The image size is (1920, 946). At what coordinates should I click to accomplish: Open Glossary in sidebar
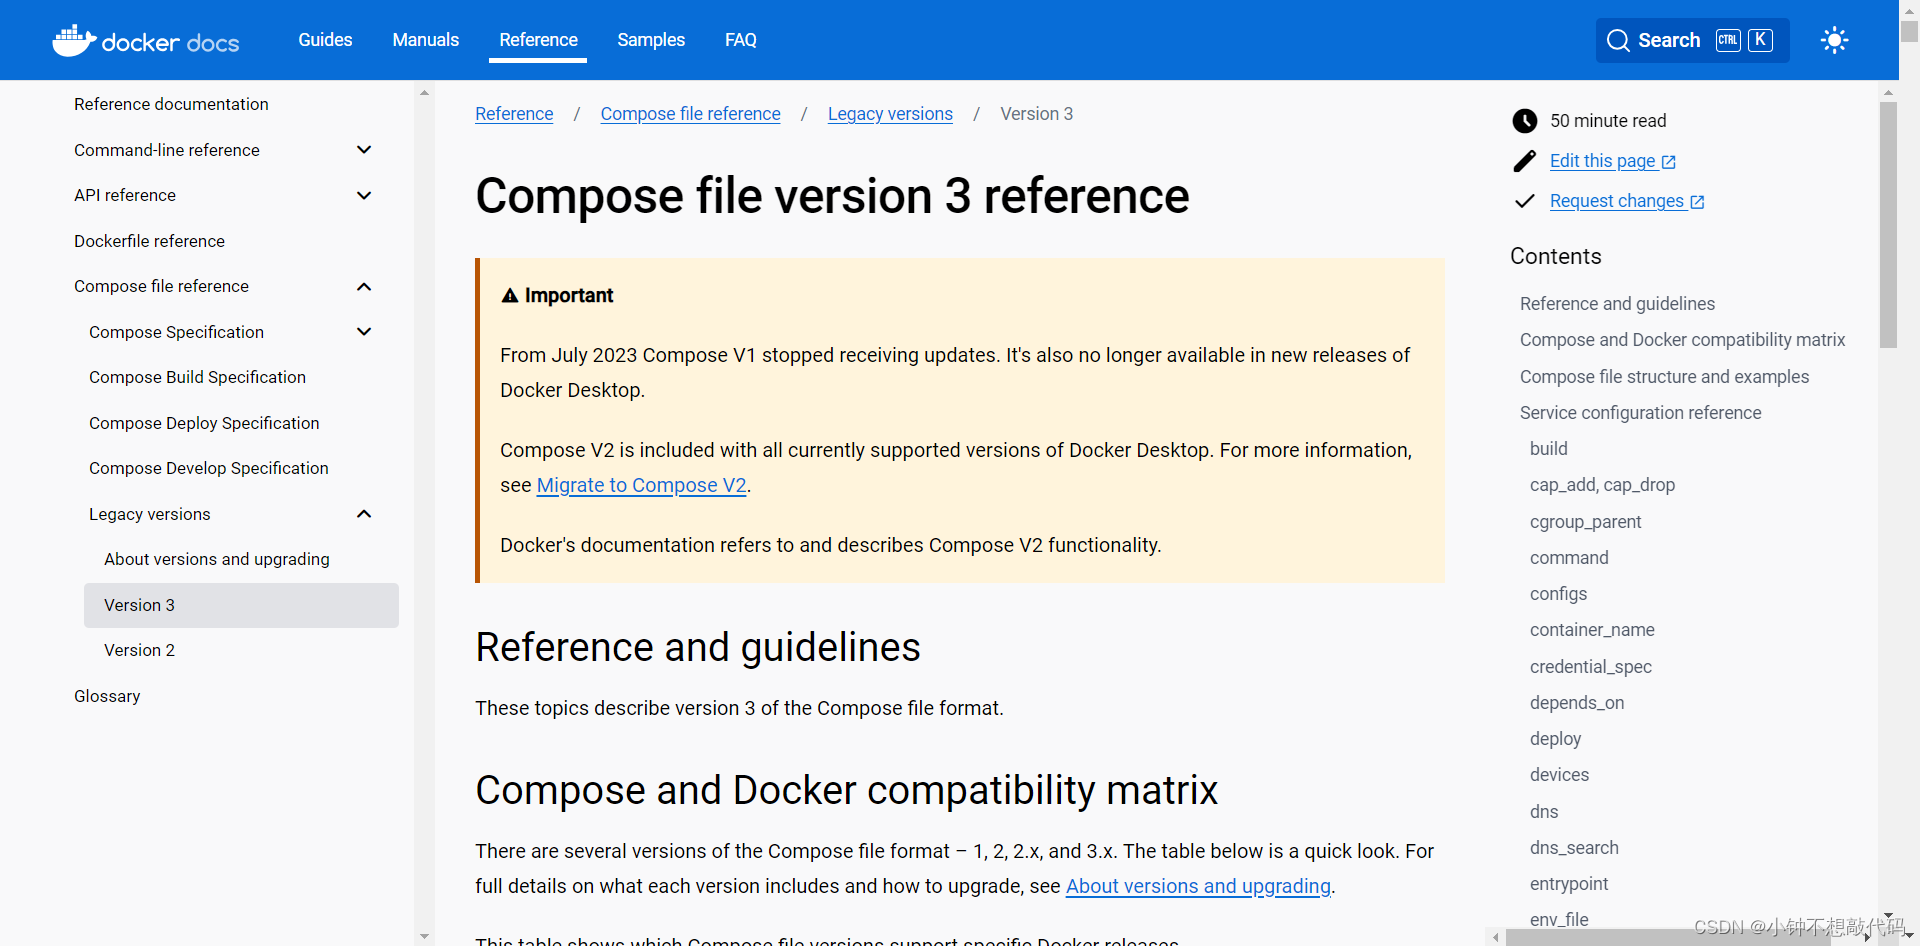point(107,696)
